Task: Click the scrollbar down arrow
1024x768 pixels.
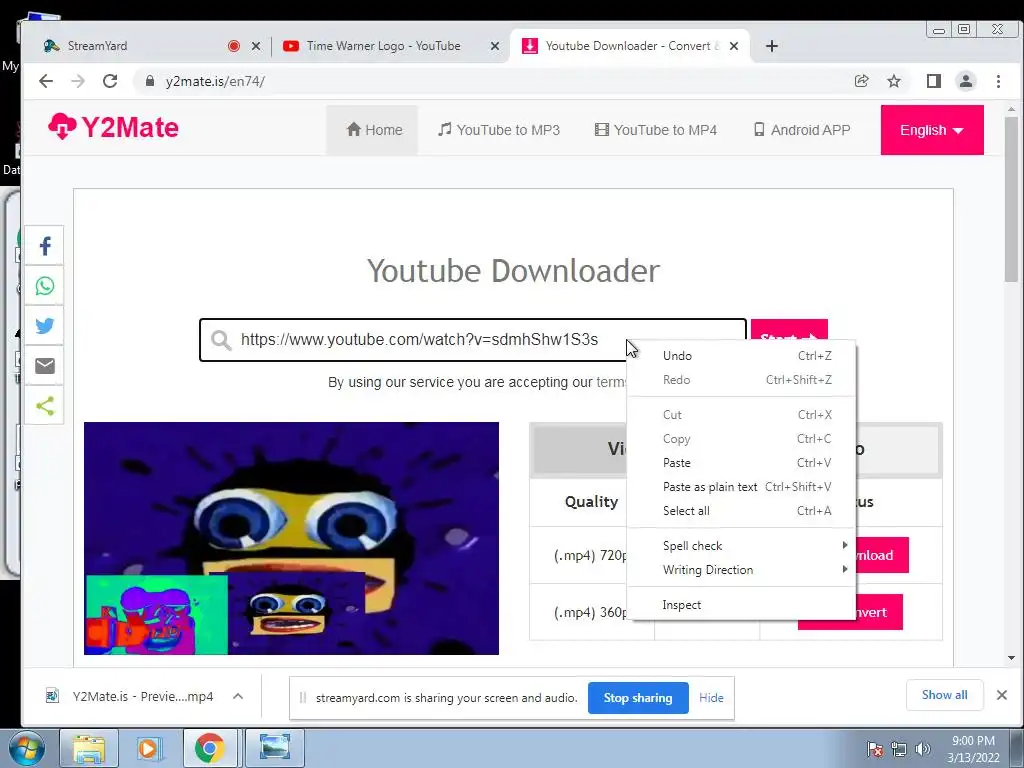Action: [x=1011, y=658]
